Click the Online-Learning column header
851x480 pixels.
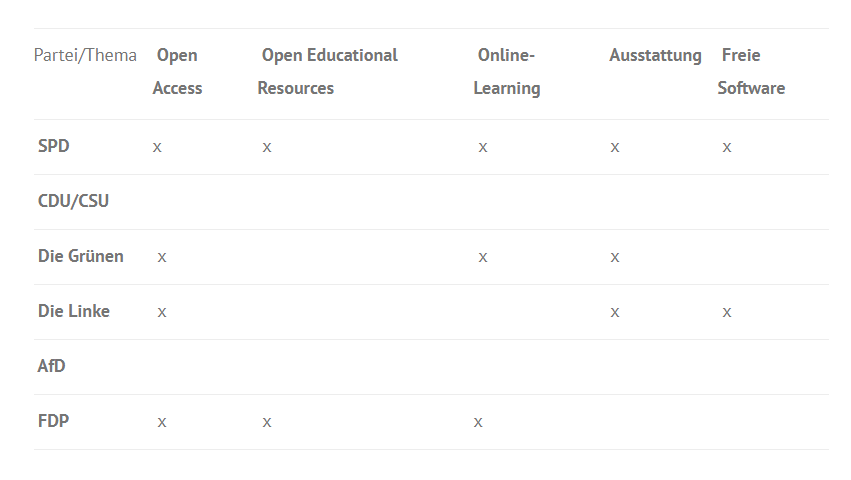506,72
